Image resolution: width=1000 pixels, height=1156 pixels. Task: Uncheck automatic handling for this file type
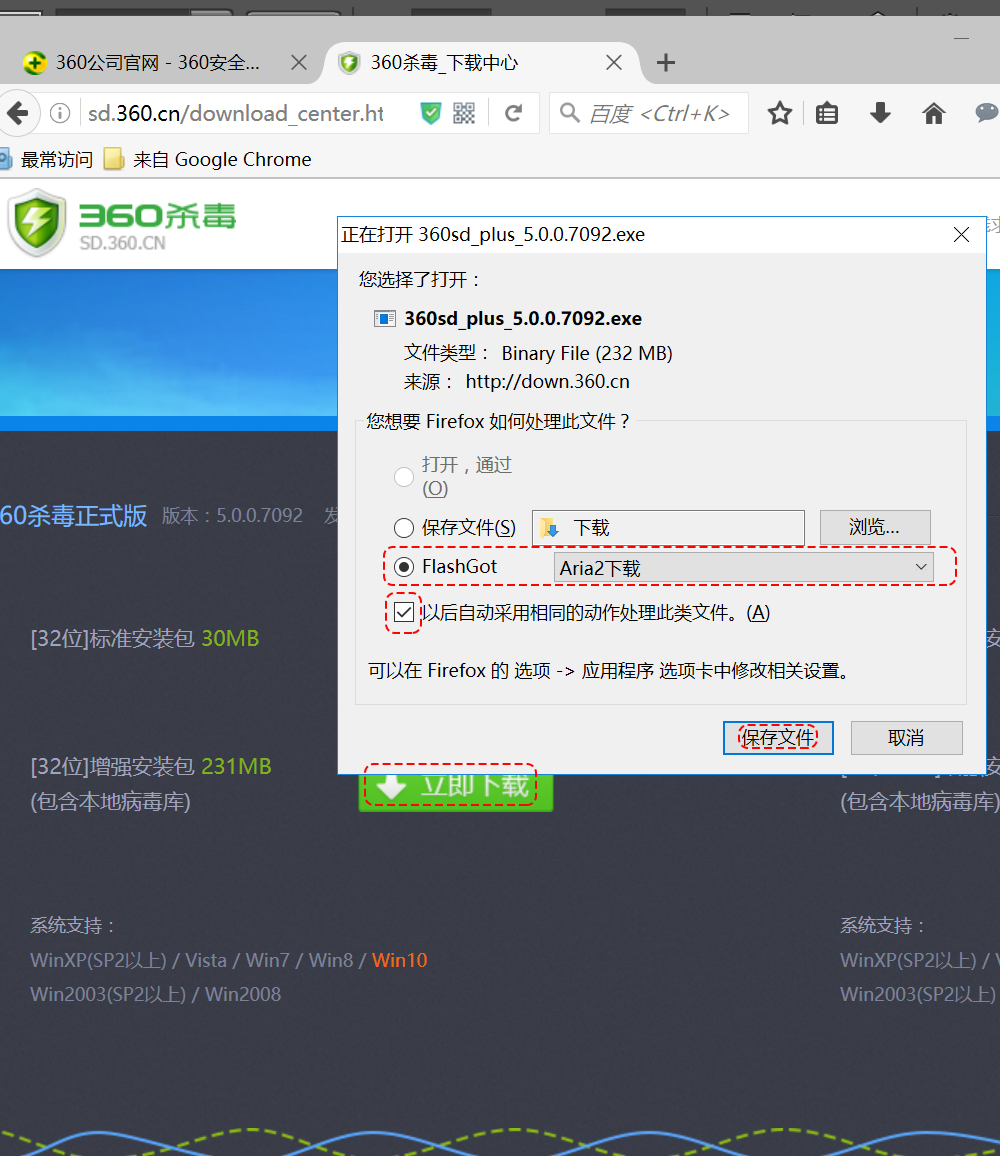tap(404, 611)
